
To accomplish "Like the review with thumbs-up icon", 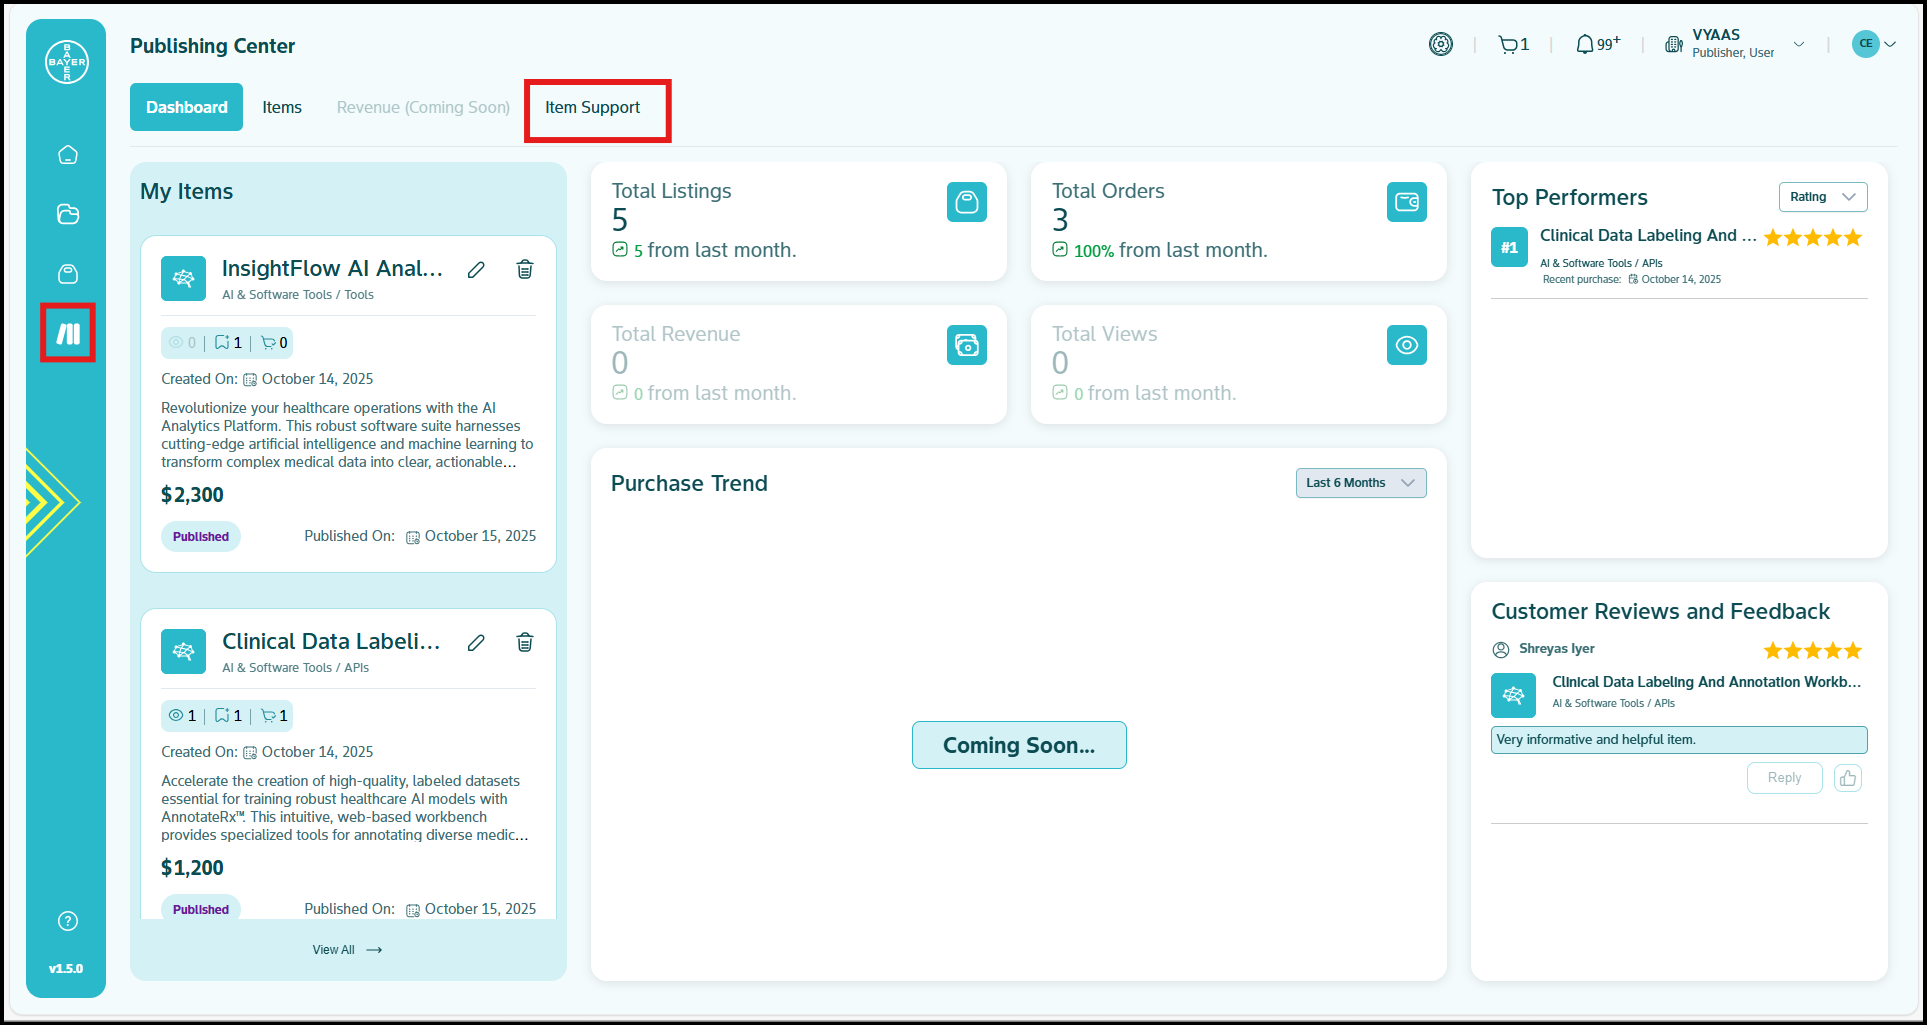I will pos(1847,778).
